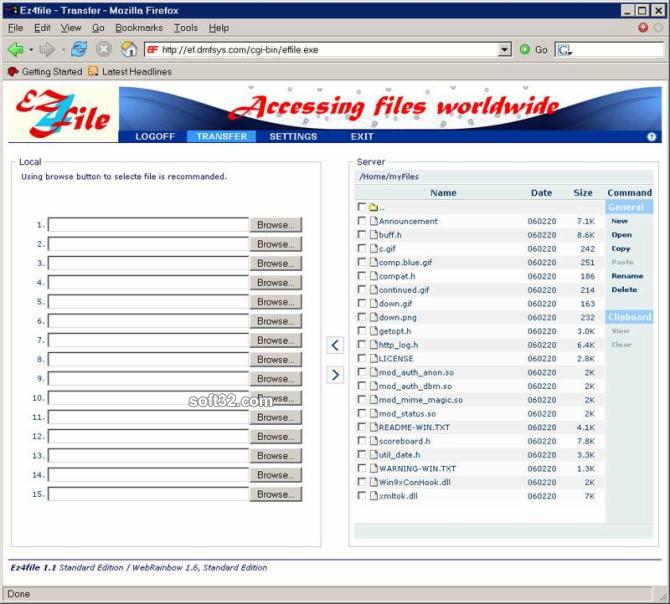
Task: Click the Rename command link
Action: (627, 276)
